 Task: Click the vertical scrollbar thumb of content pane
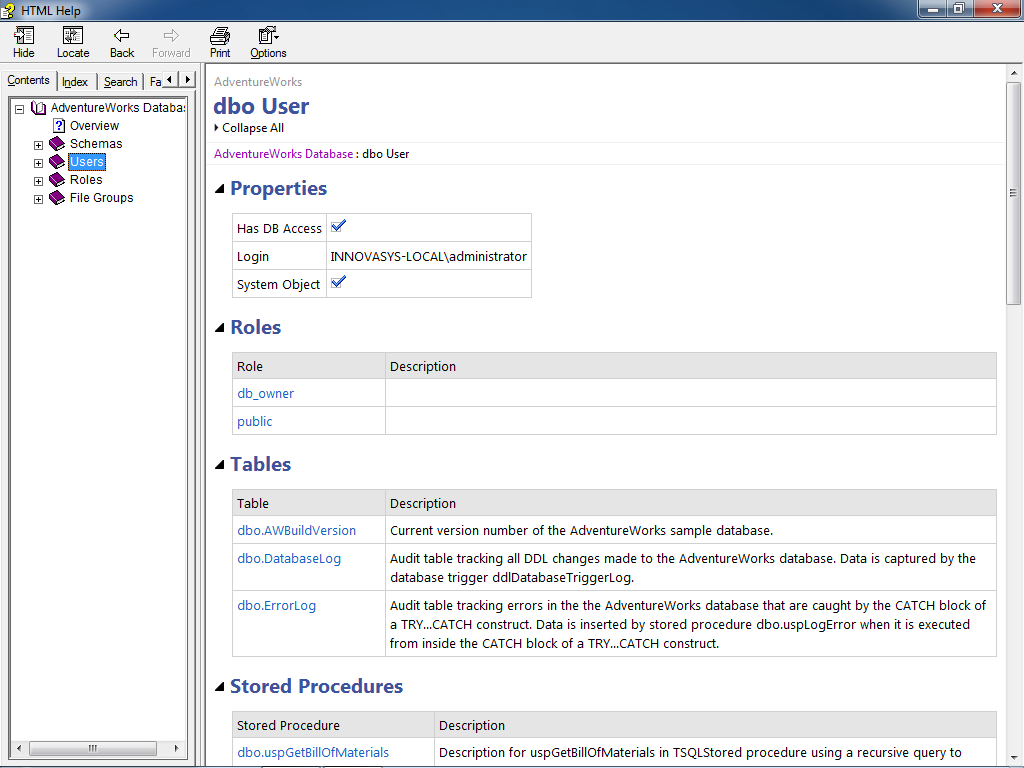pos(1013,193)
